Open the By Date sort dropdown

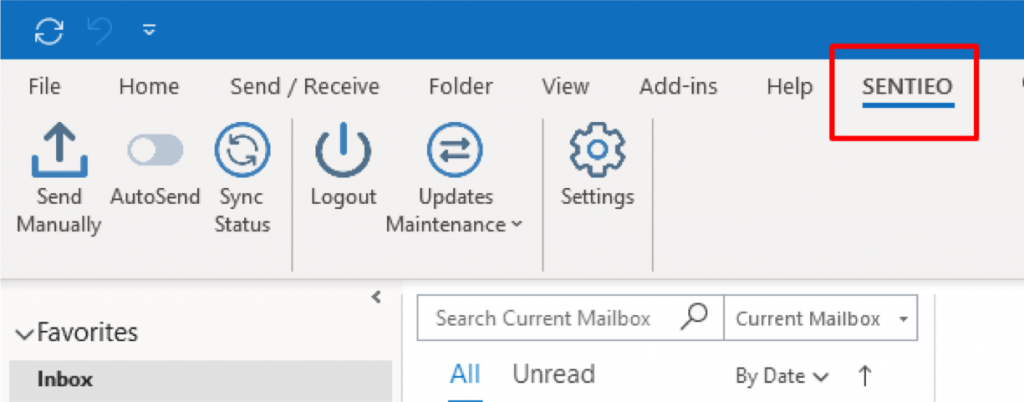[x=782, y=376]
